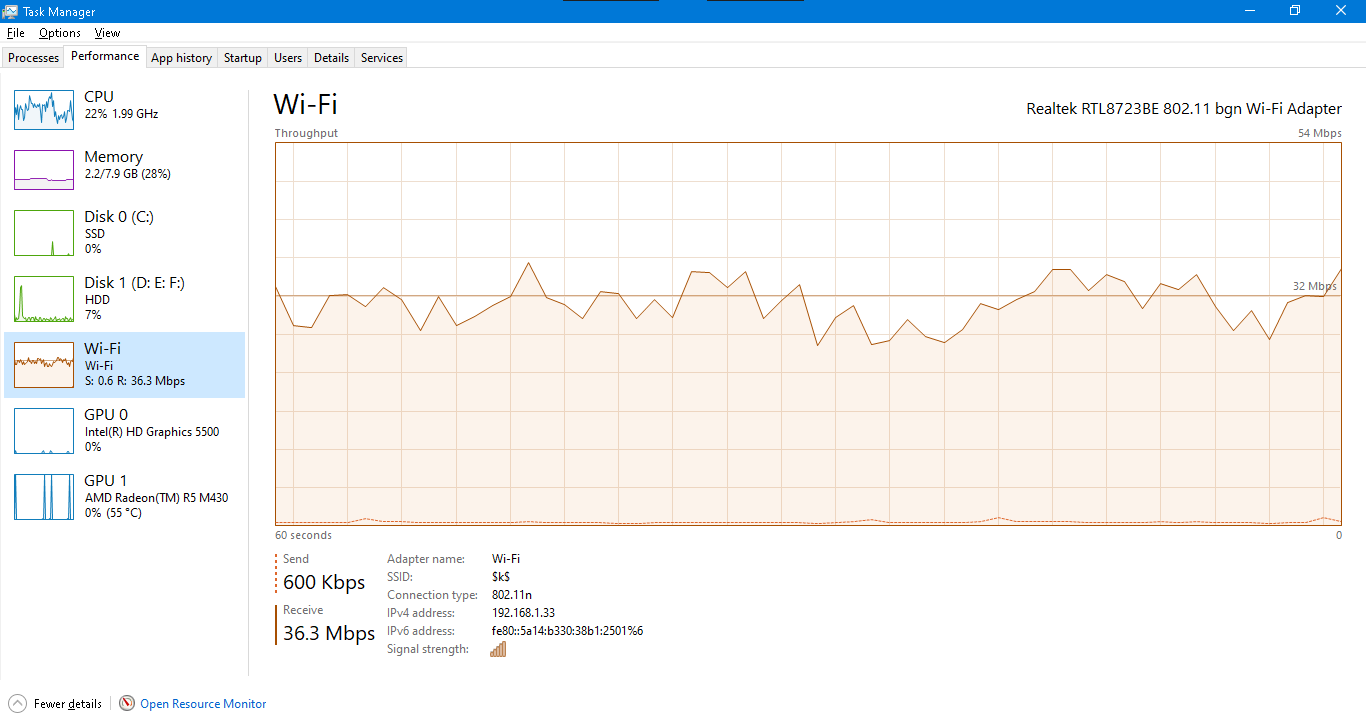Minimize the Task Manager window
This screenshot has width=1366, height=728.
(1250, 10)
